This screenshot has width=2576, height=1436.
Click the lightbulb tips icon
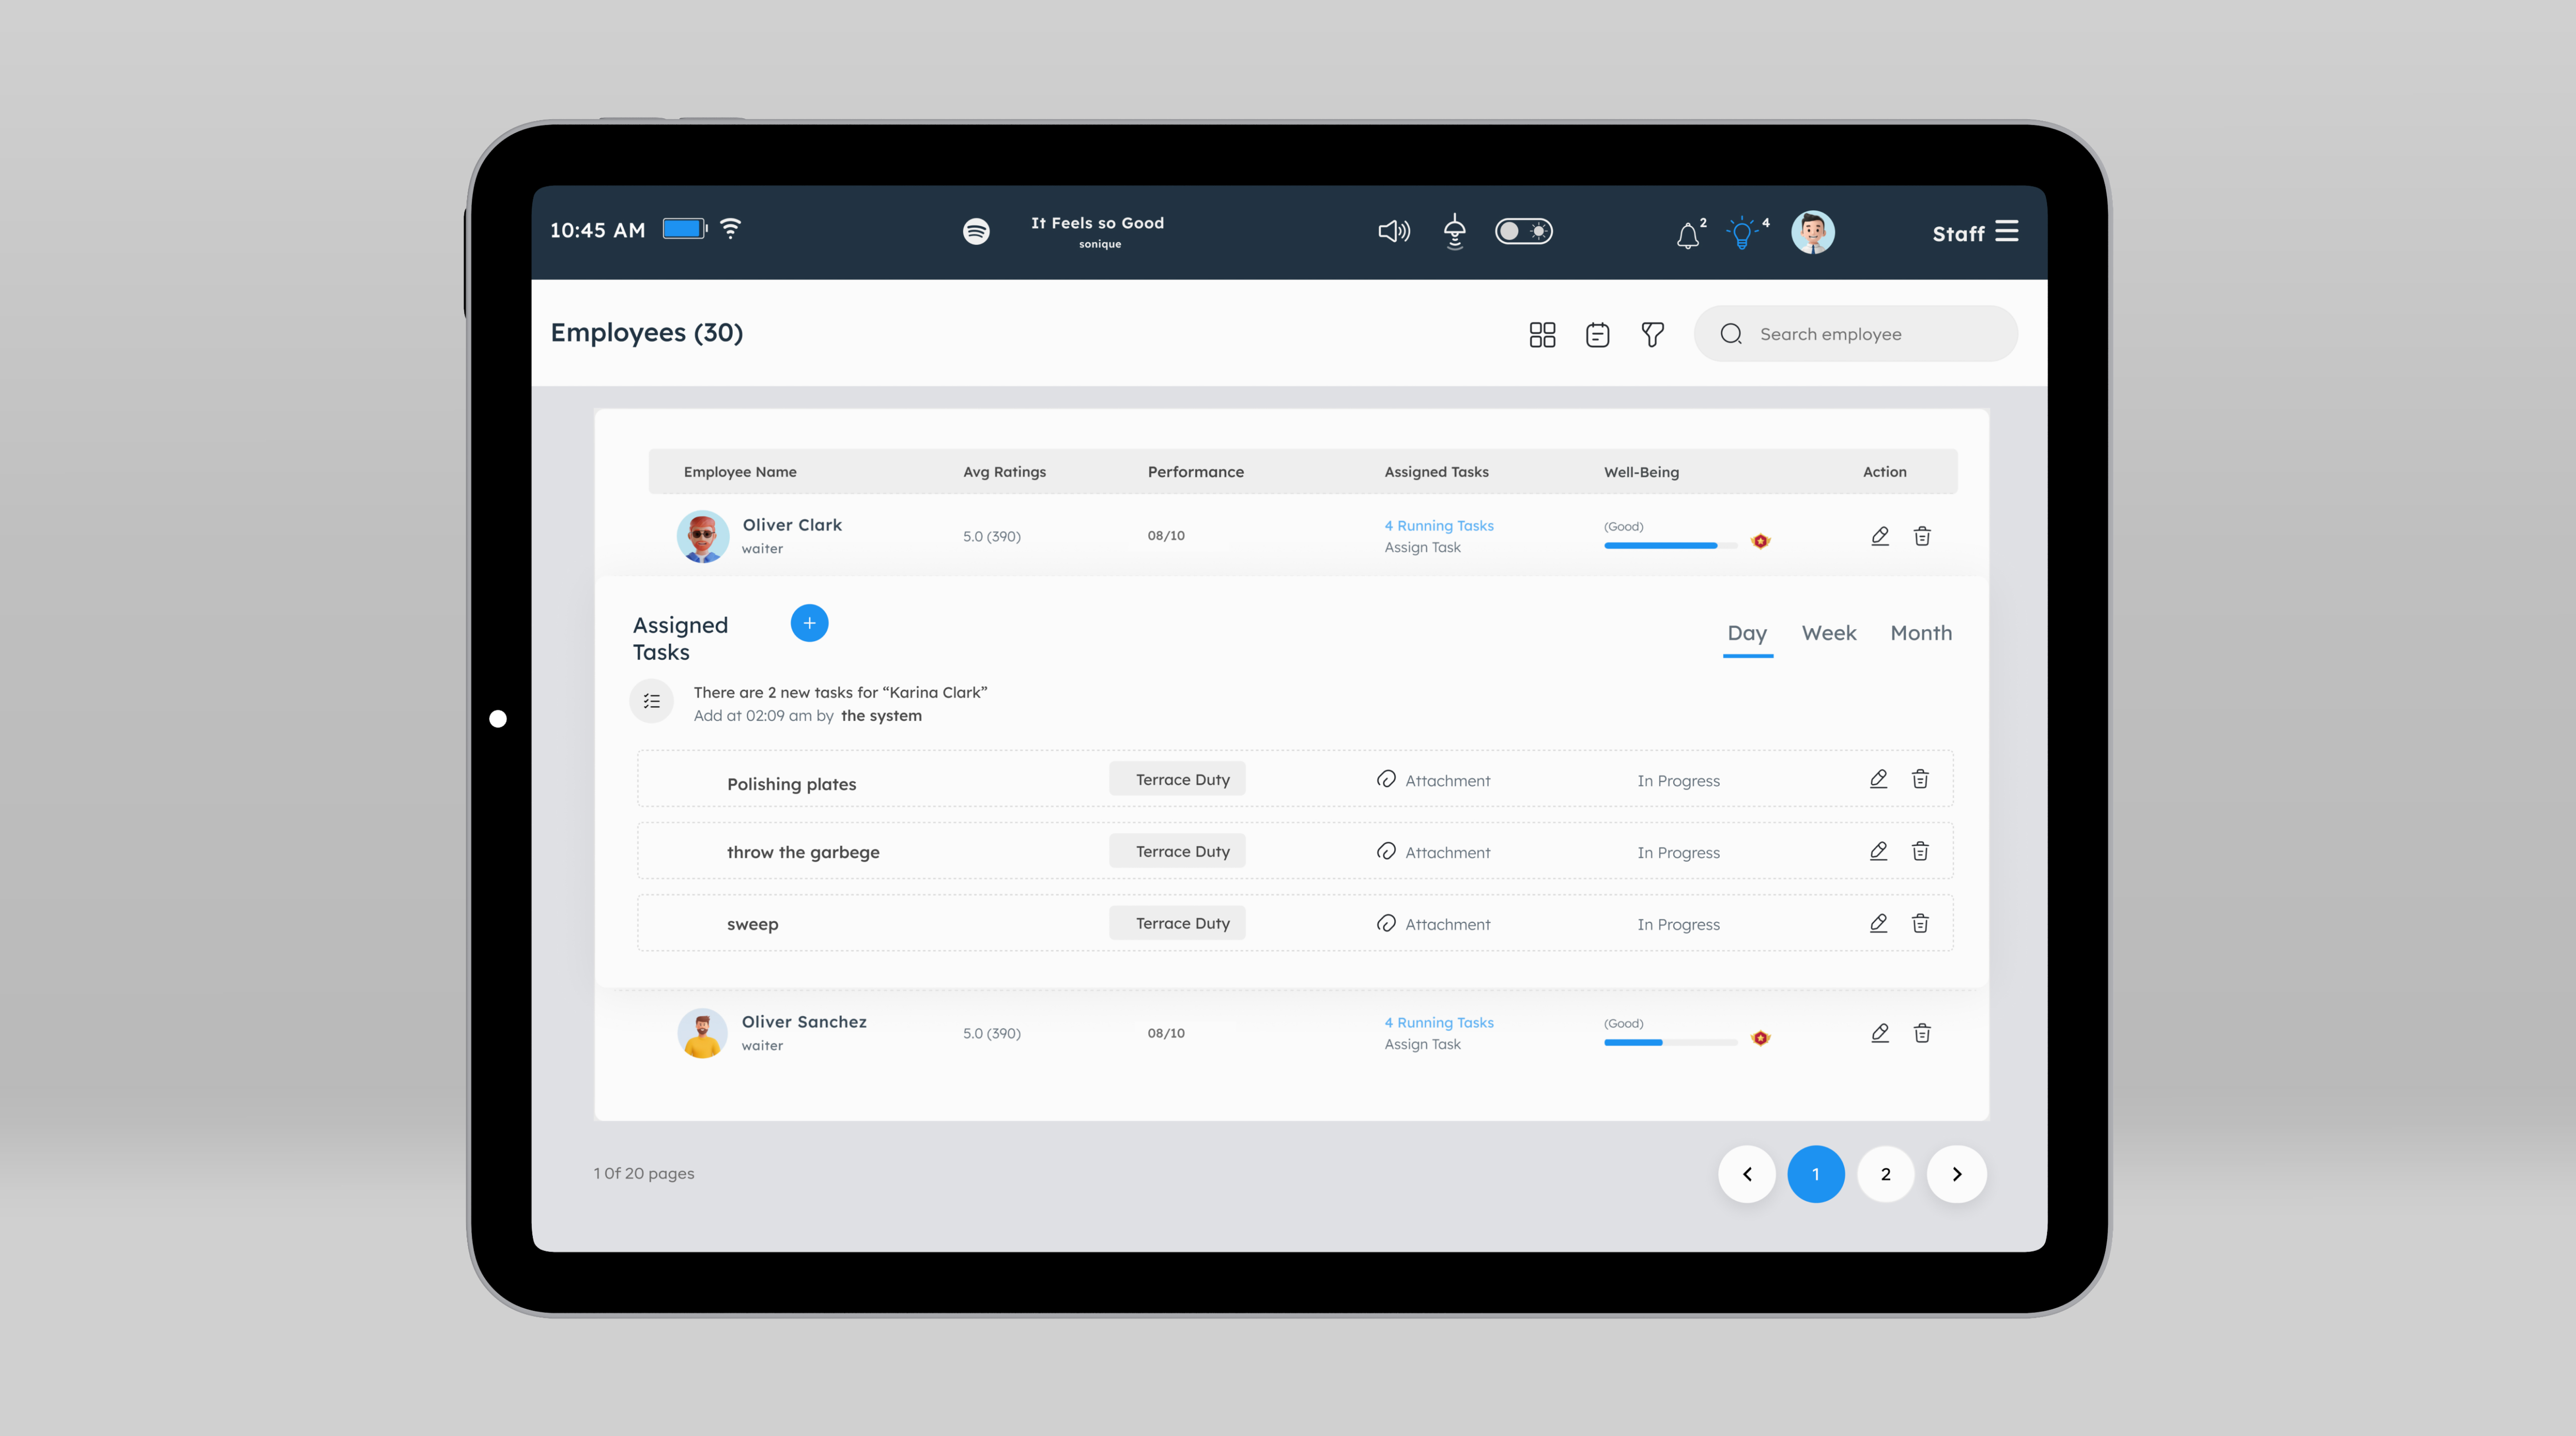coord(1742,233)
